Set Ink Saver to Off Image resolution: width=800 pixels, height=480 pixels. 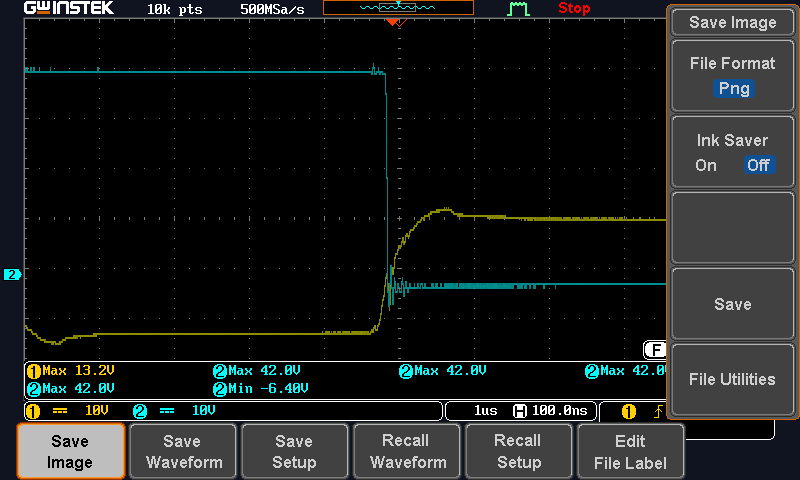759,165
